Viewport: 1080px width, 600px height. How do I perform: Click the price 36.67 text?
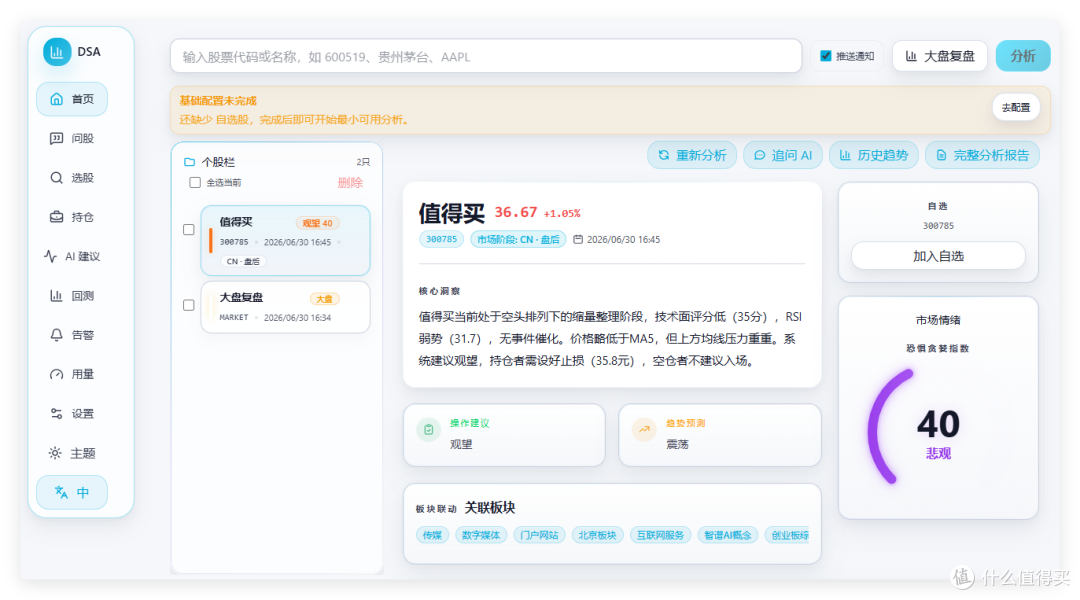click(516, 212)
